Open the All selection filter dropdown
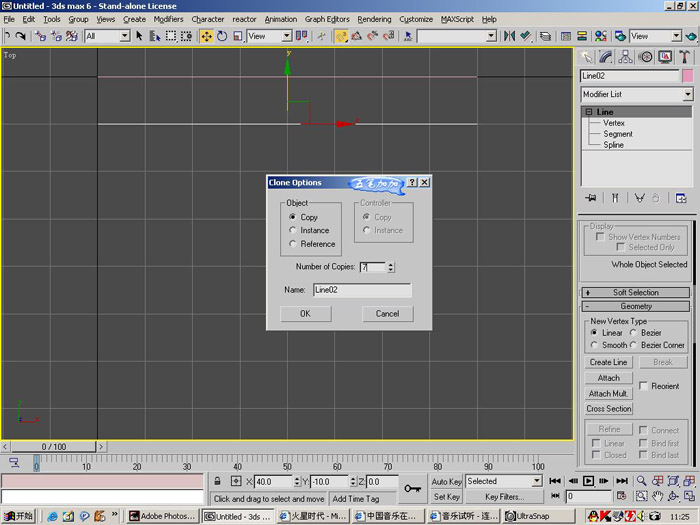This screenshot has width=700, height=525. click(x=125, y=36)
